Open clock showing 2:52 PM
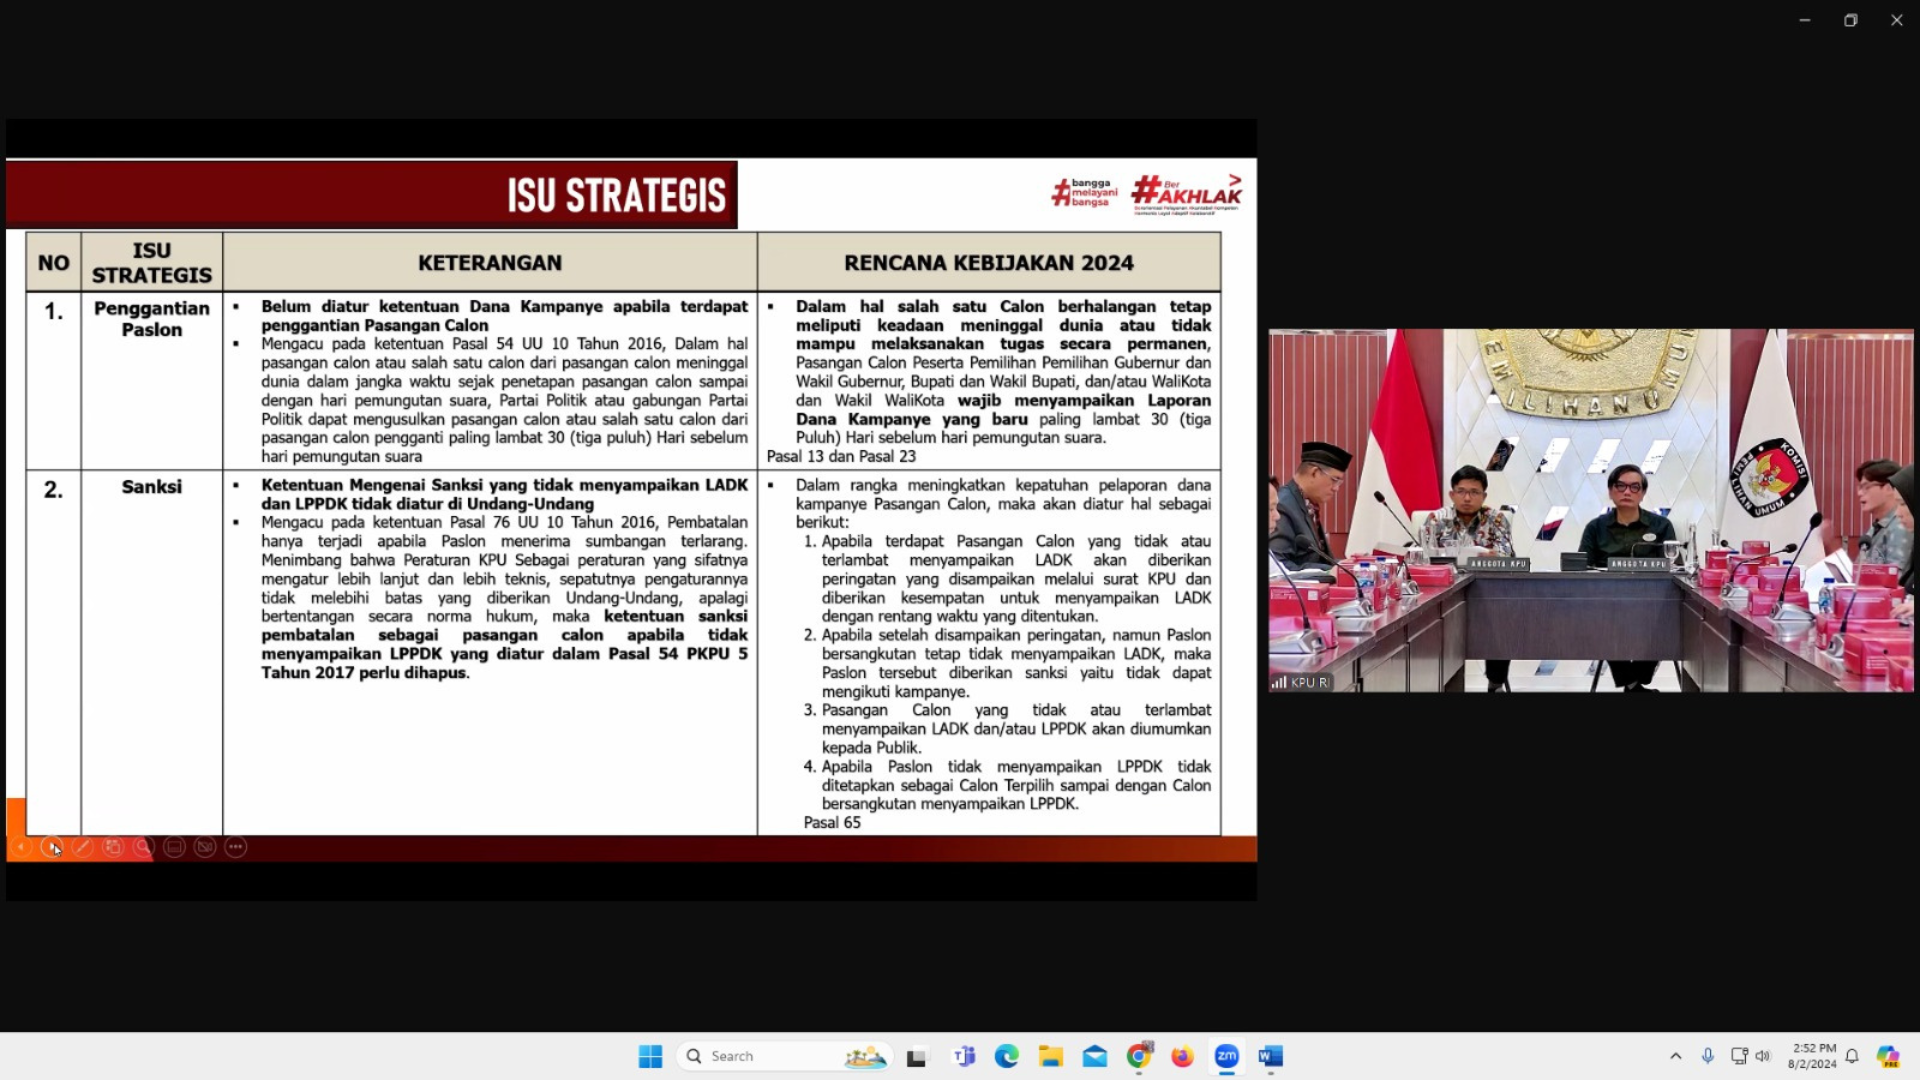This screenshot has height=1080, width=1920. [x=1812, y=1056]
